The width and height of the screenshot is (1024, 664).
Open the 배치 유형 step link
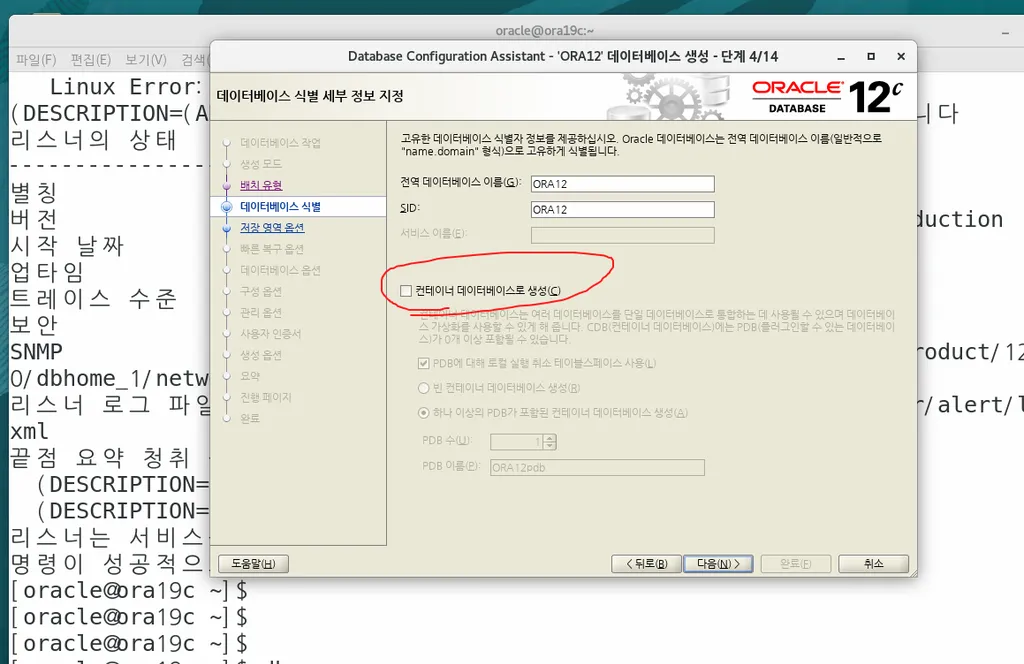[261, 185]
